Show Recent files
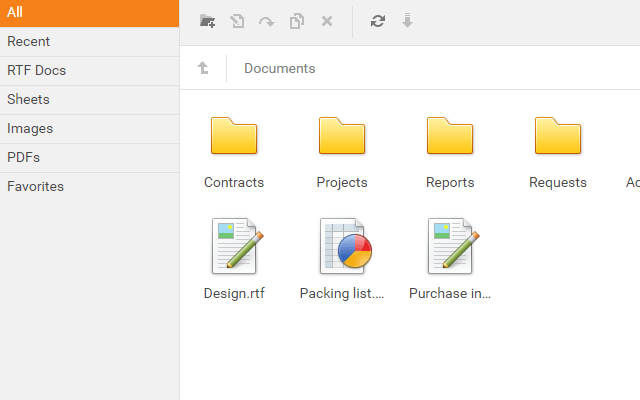This screenshot has height=400, width=640. tap(90, 42)
